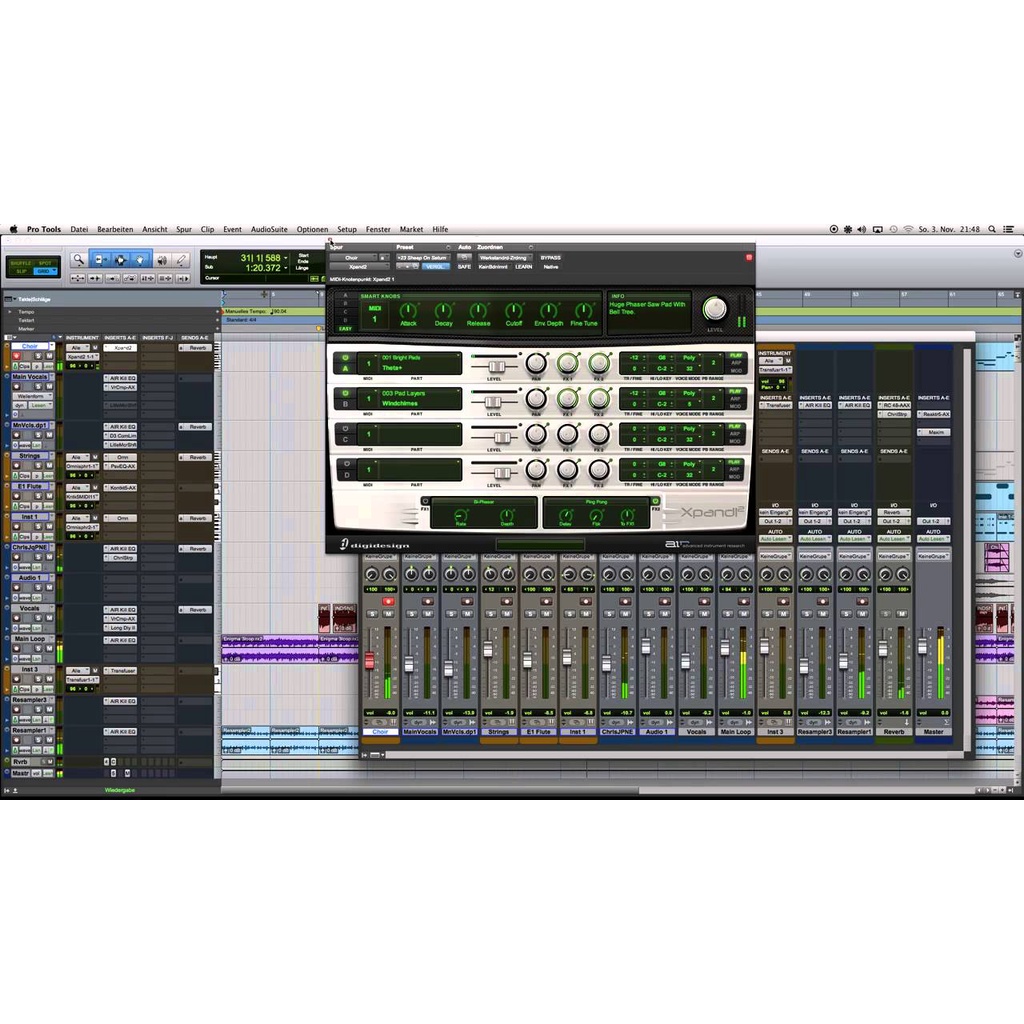Click the Fine Tune smart knob
The width and height of the screenshot is (1024, 1024).
pyautogui.click(x=583, y=310)
